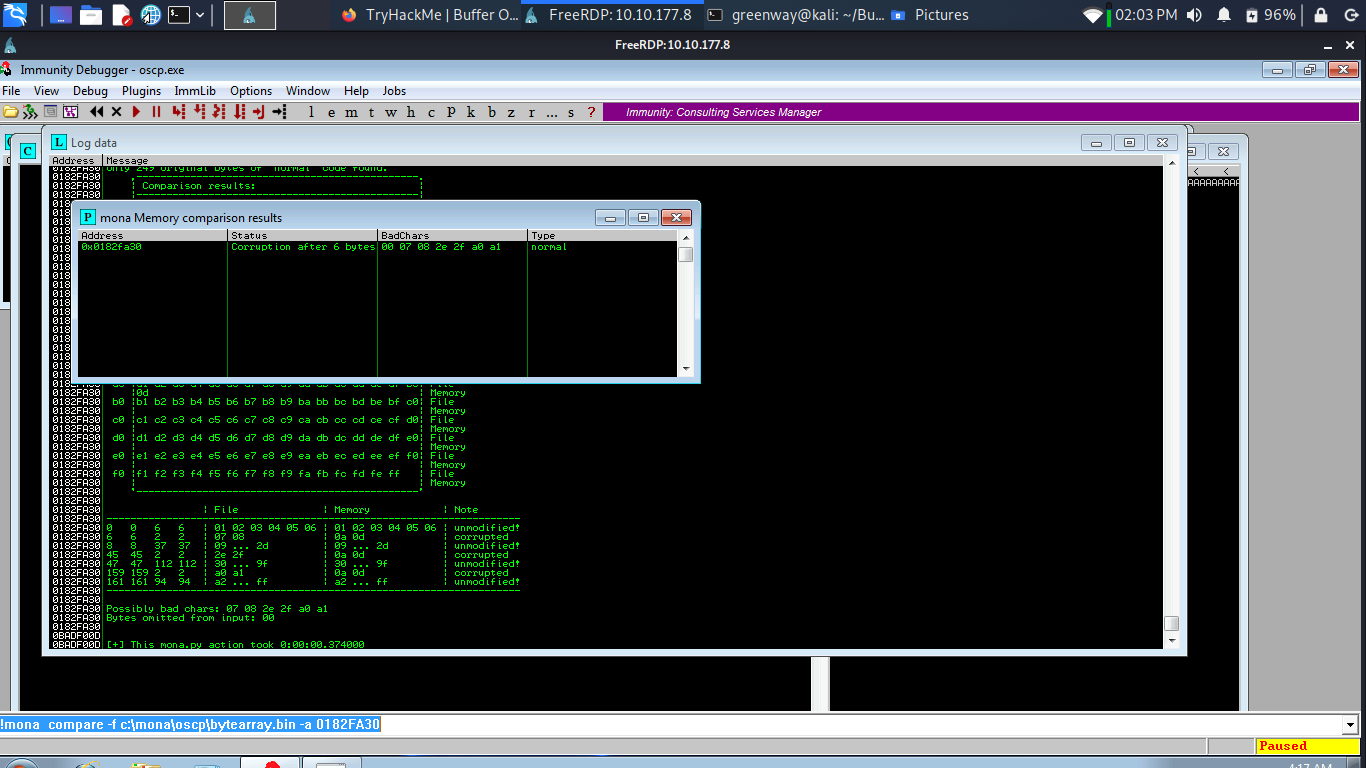The image size is (1366, 768).
Task: Open the Memory map with the m icon
Action: click(351, 112)
